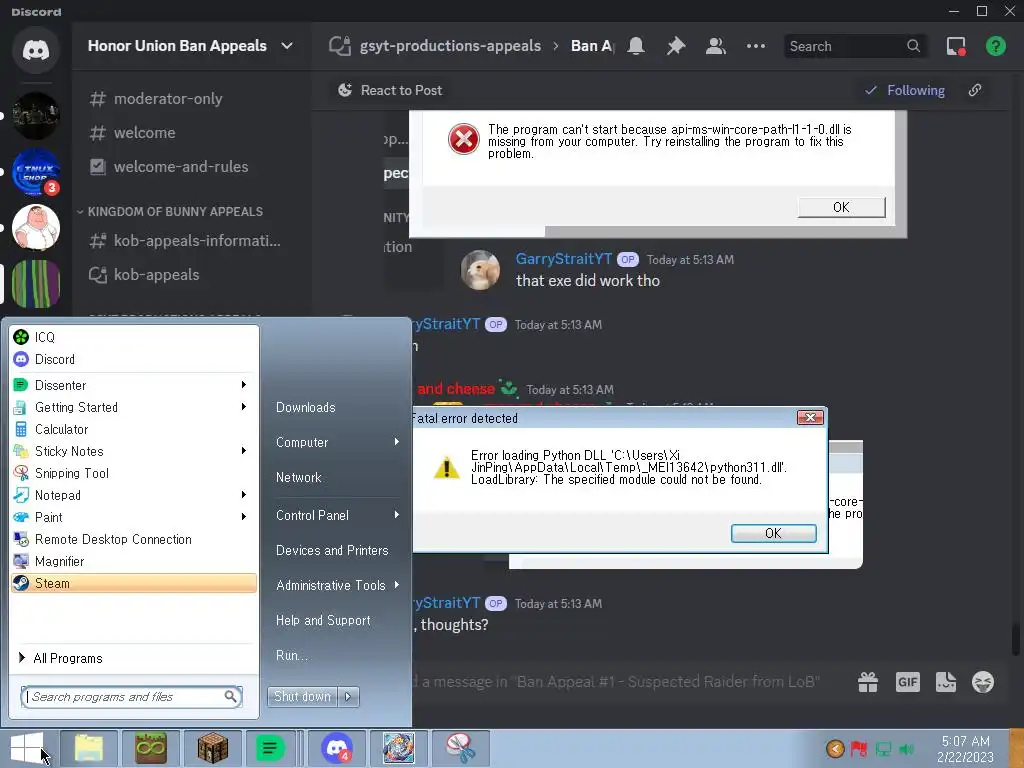The width and height of the screenshot is (1024, 768).
Task: Focus the Search programs and files field
Action: pos(132,697)
